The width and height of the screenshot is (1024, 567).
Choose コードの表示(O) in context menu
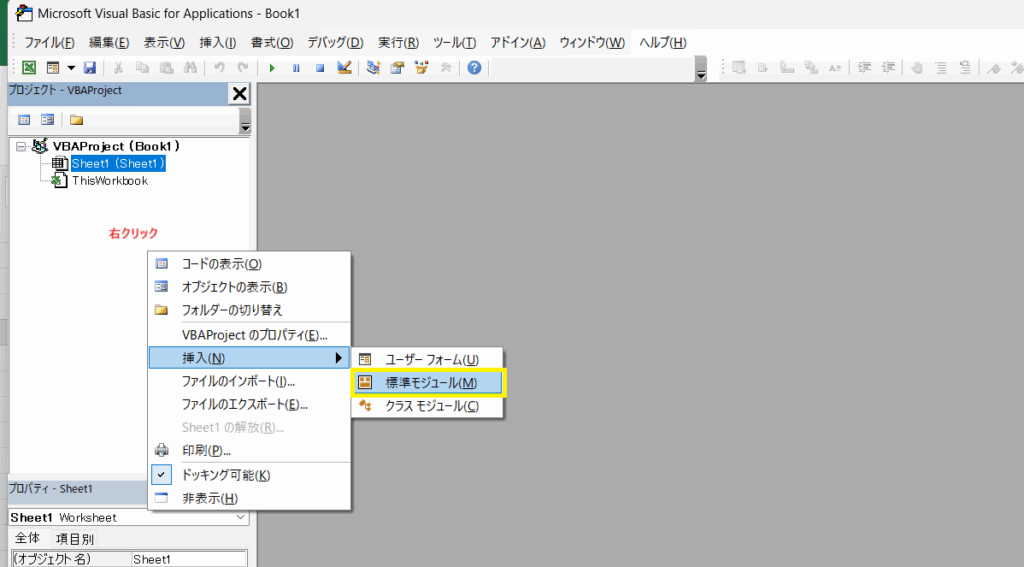click(249, 264)
